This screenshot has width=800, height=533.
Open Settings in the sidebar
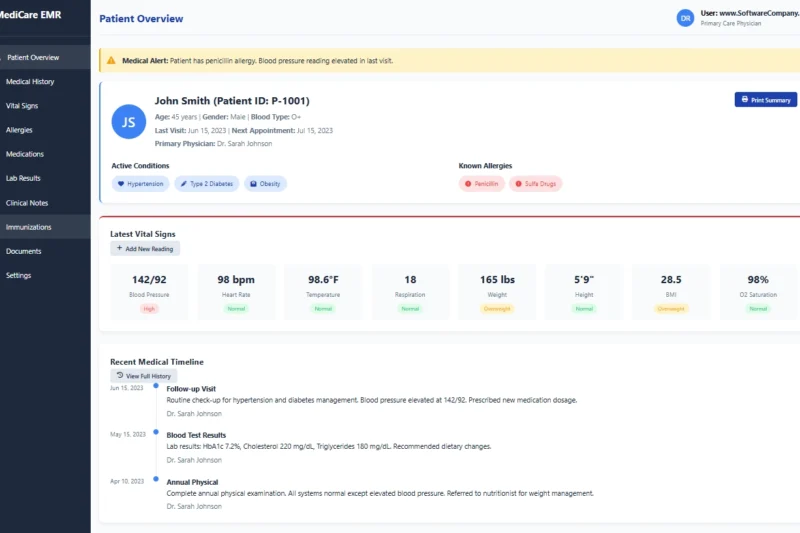(x=45, y=275)
